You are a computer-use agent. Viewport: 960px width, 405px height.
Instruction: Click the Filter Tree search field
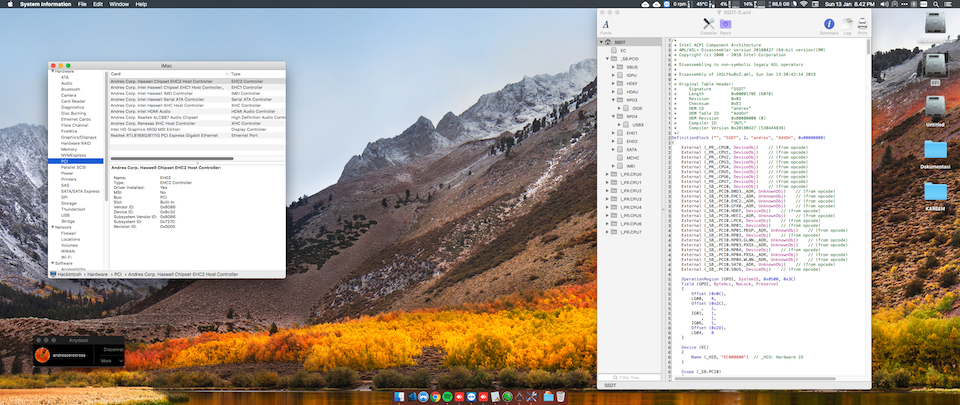[x=629, y=377]
